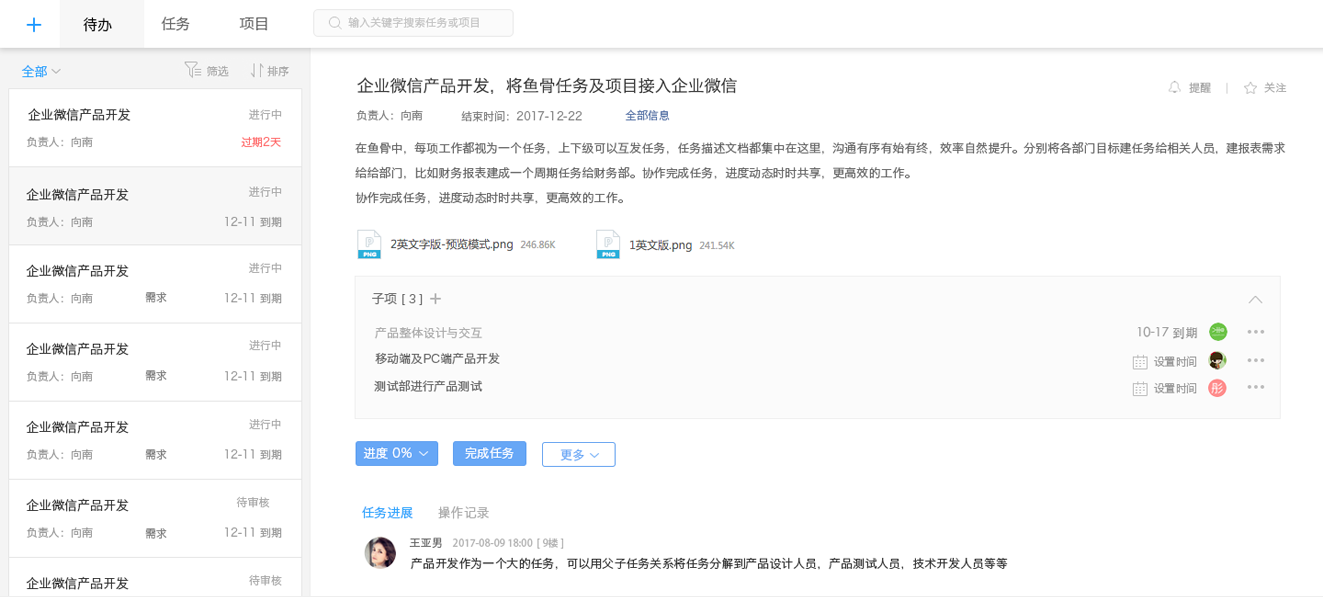The width and height of the screenshot is (1323, 597).
Task: Click 设置时间 for 测试部进行产品测试
Action: pos(1175,389)
